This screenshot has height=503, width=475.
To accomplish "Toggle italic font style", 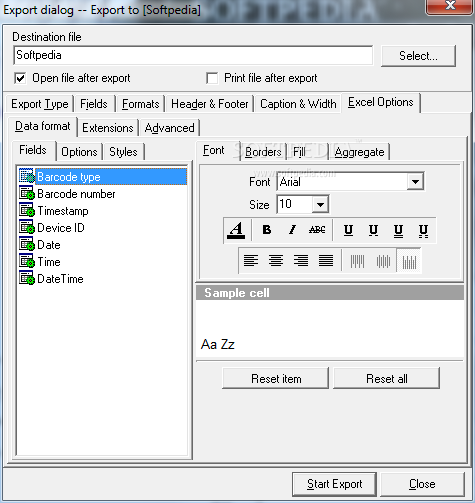I will (x=292, y=230).
